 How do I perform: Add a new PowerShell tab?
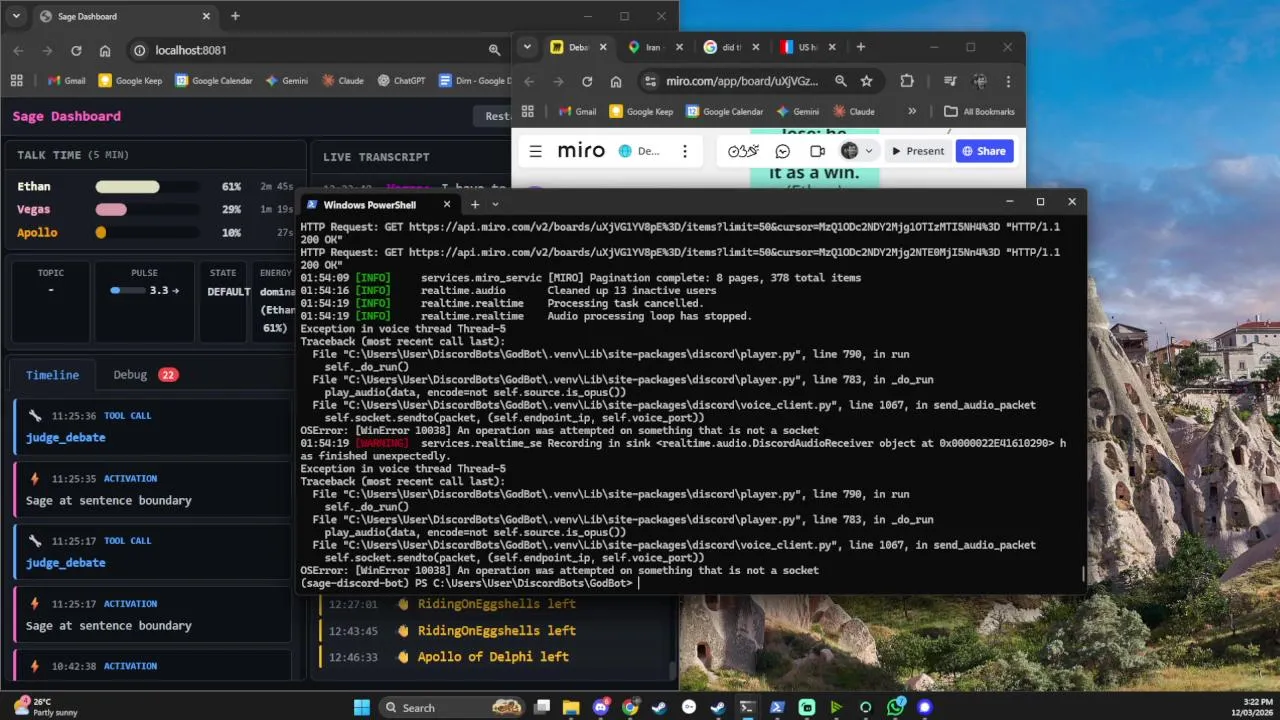(475, 204)
